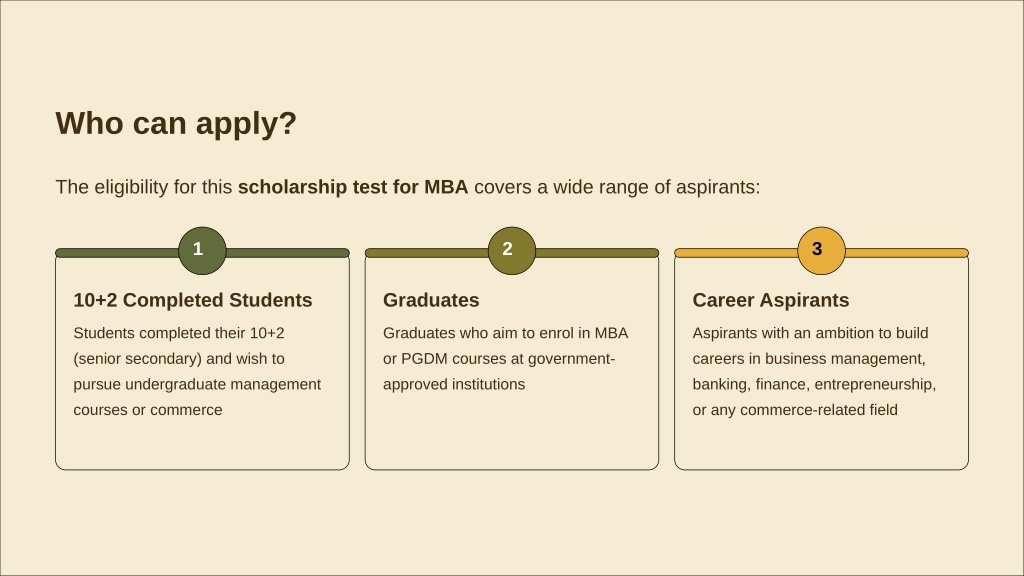This screenshot has height=576, width=1024.
Task: Select the '10+2 Completed Students' heading
Action: tap(193, 300)
